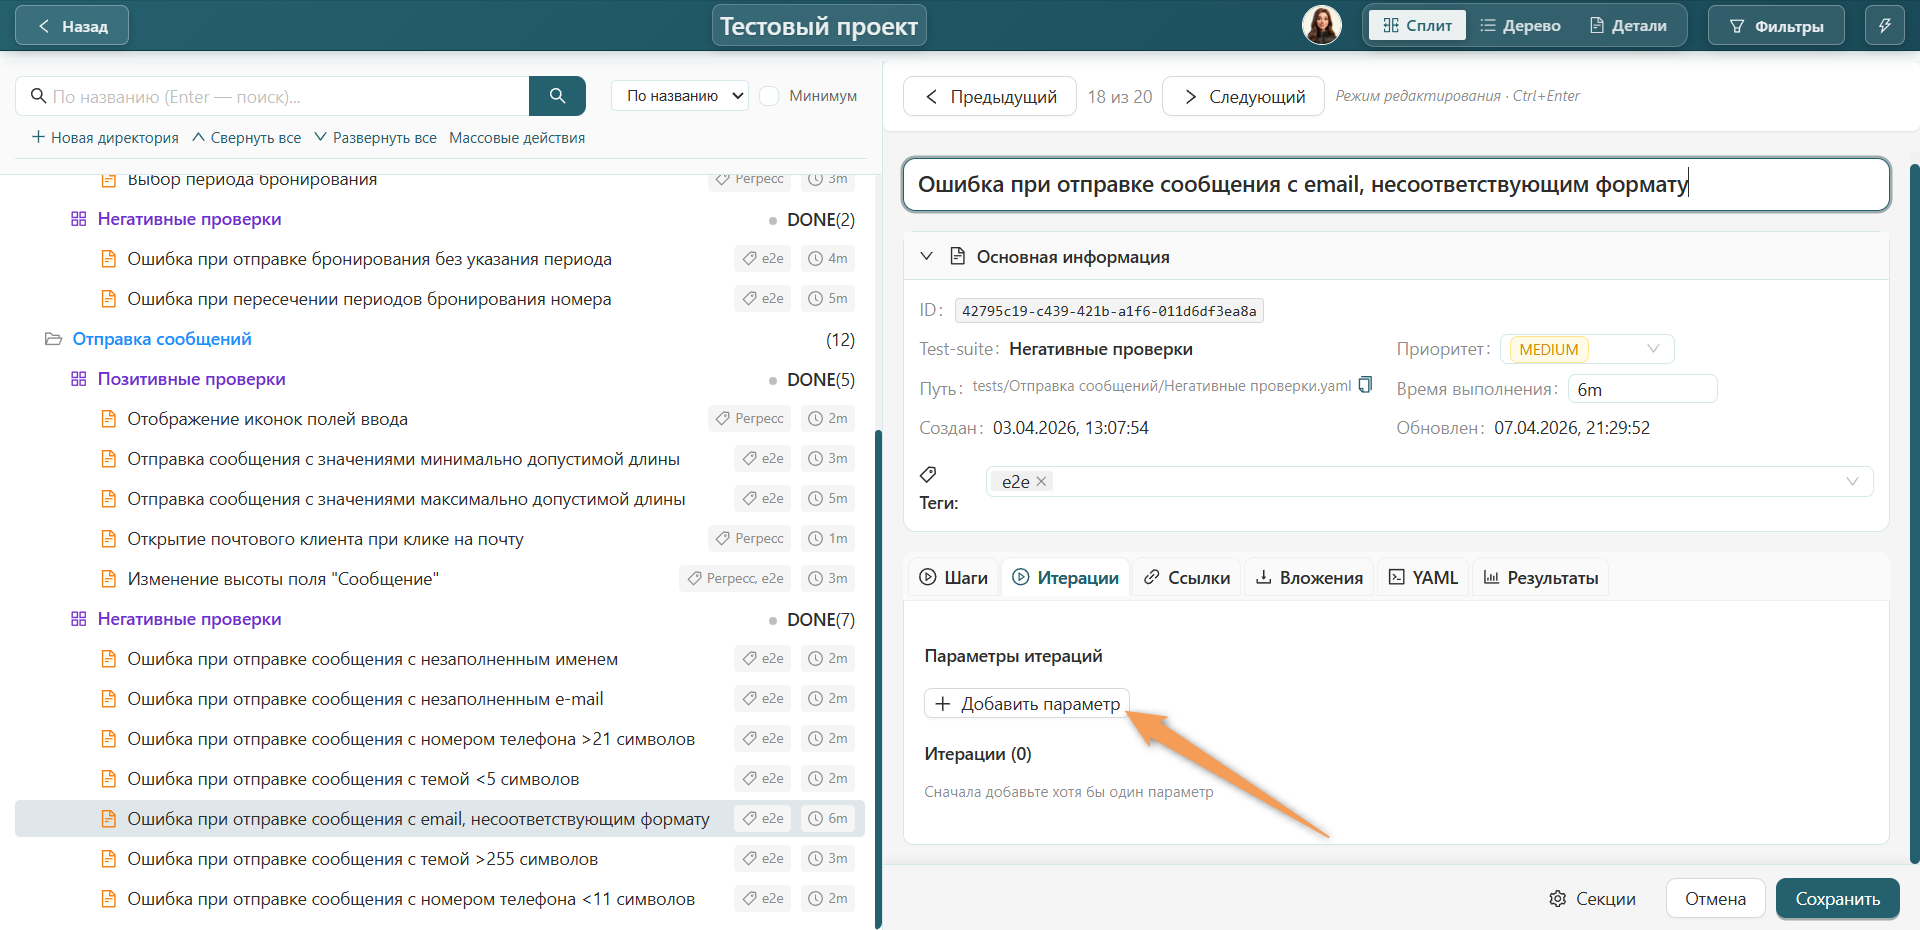Collapse all directories with Свернуть все
Screen dimensions: 1920x930
tap(246, 138)
